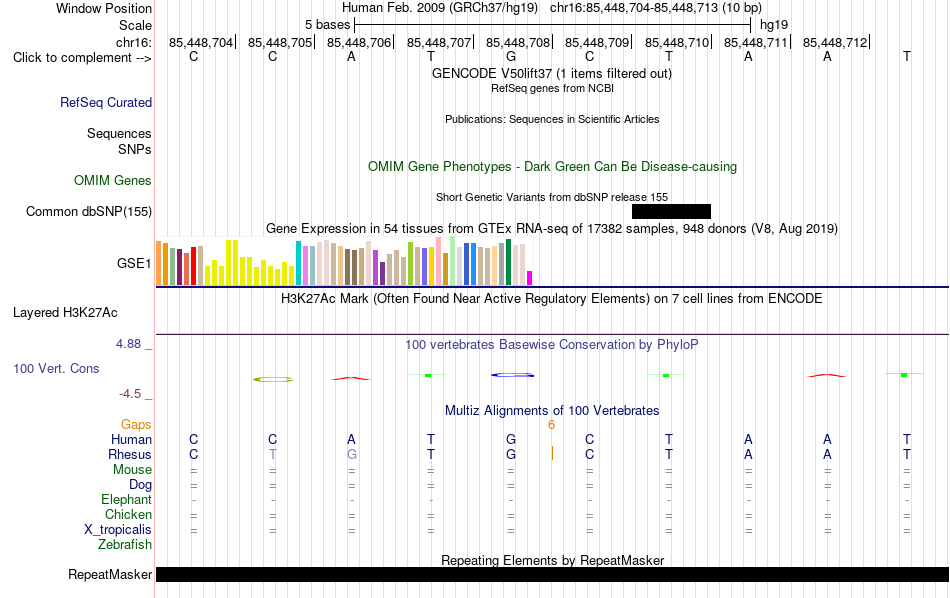Image resolution: width=950 pixels, height=598 pixels.
Task: Click the Dog alignment row label
Action: (140, 485)
